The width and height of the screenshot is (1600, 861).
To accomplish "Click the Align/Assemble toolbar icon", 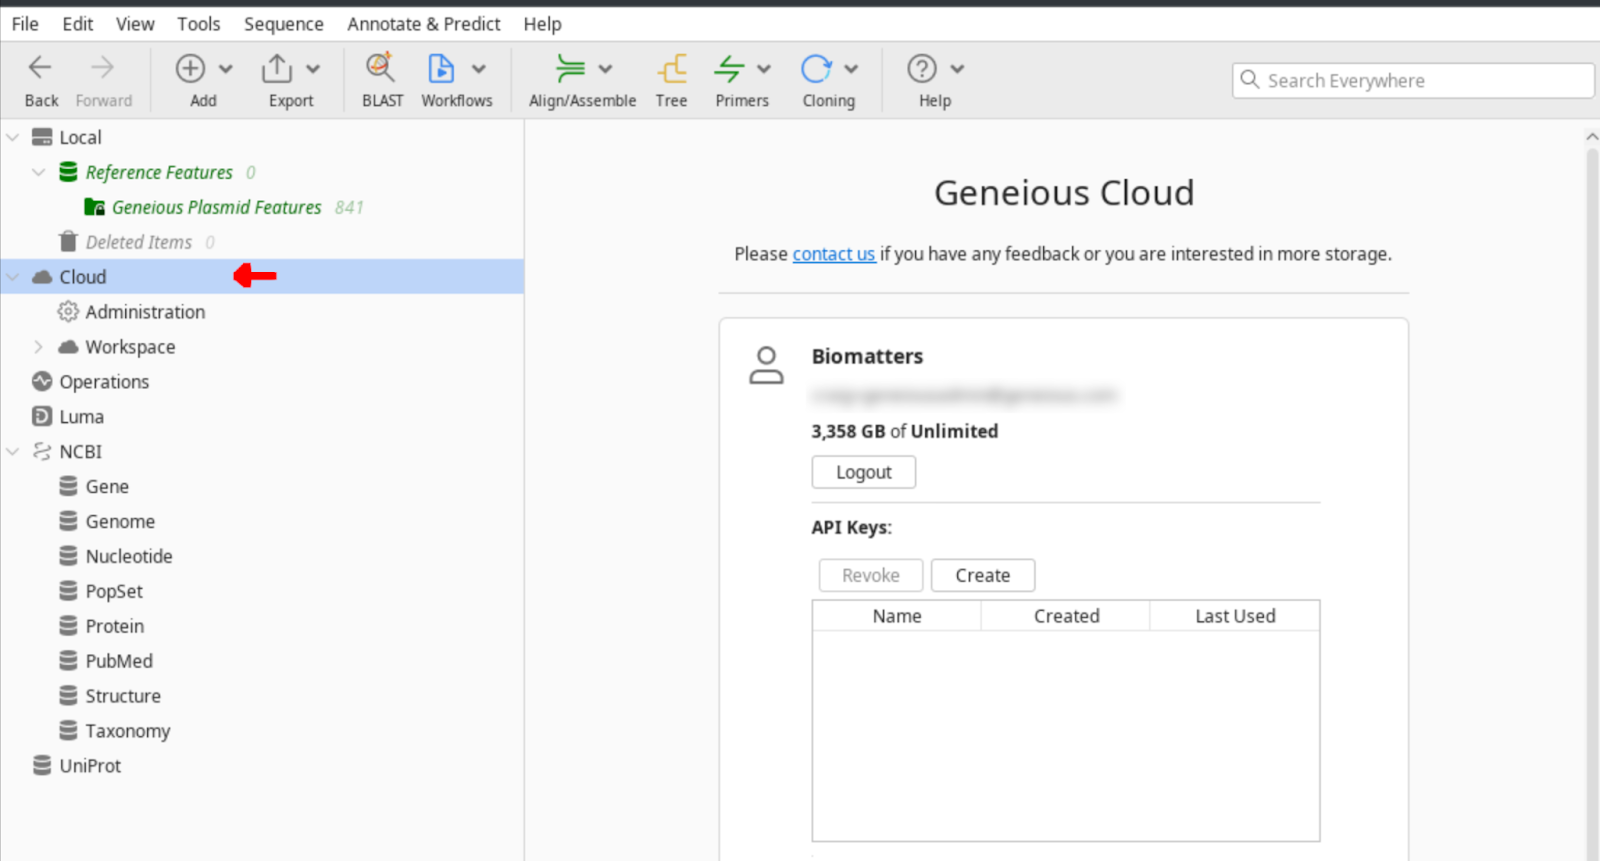I will 570,68.
